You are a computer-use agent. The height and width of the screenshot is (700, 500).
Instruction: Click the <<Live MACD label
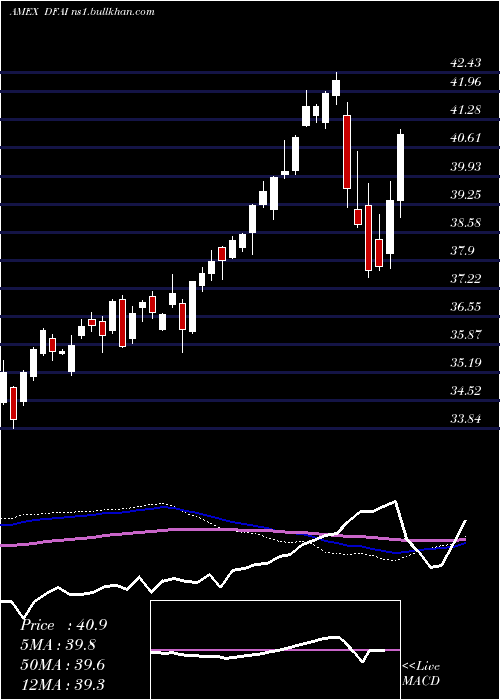pyautogui.click(x=421, y=673)
